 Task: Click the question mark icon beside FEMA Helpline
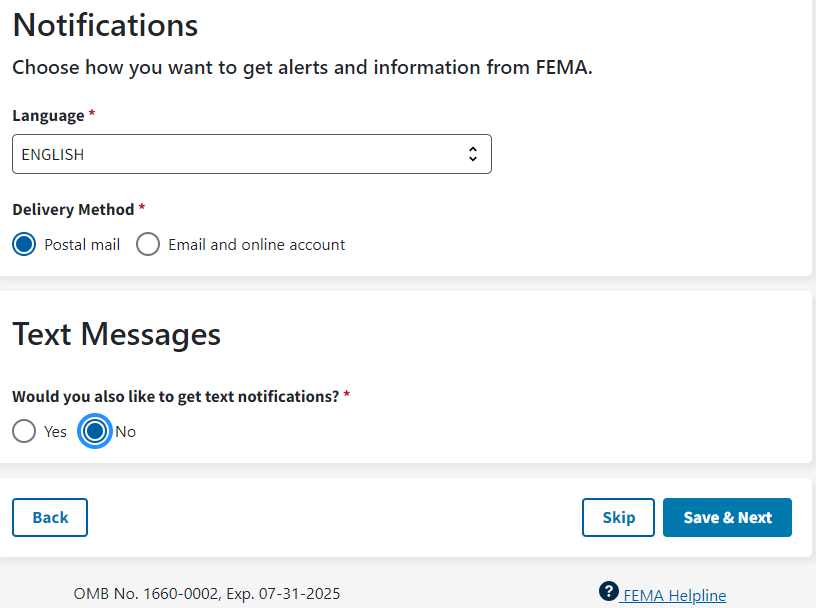[x=608, y=591]
